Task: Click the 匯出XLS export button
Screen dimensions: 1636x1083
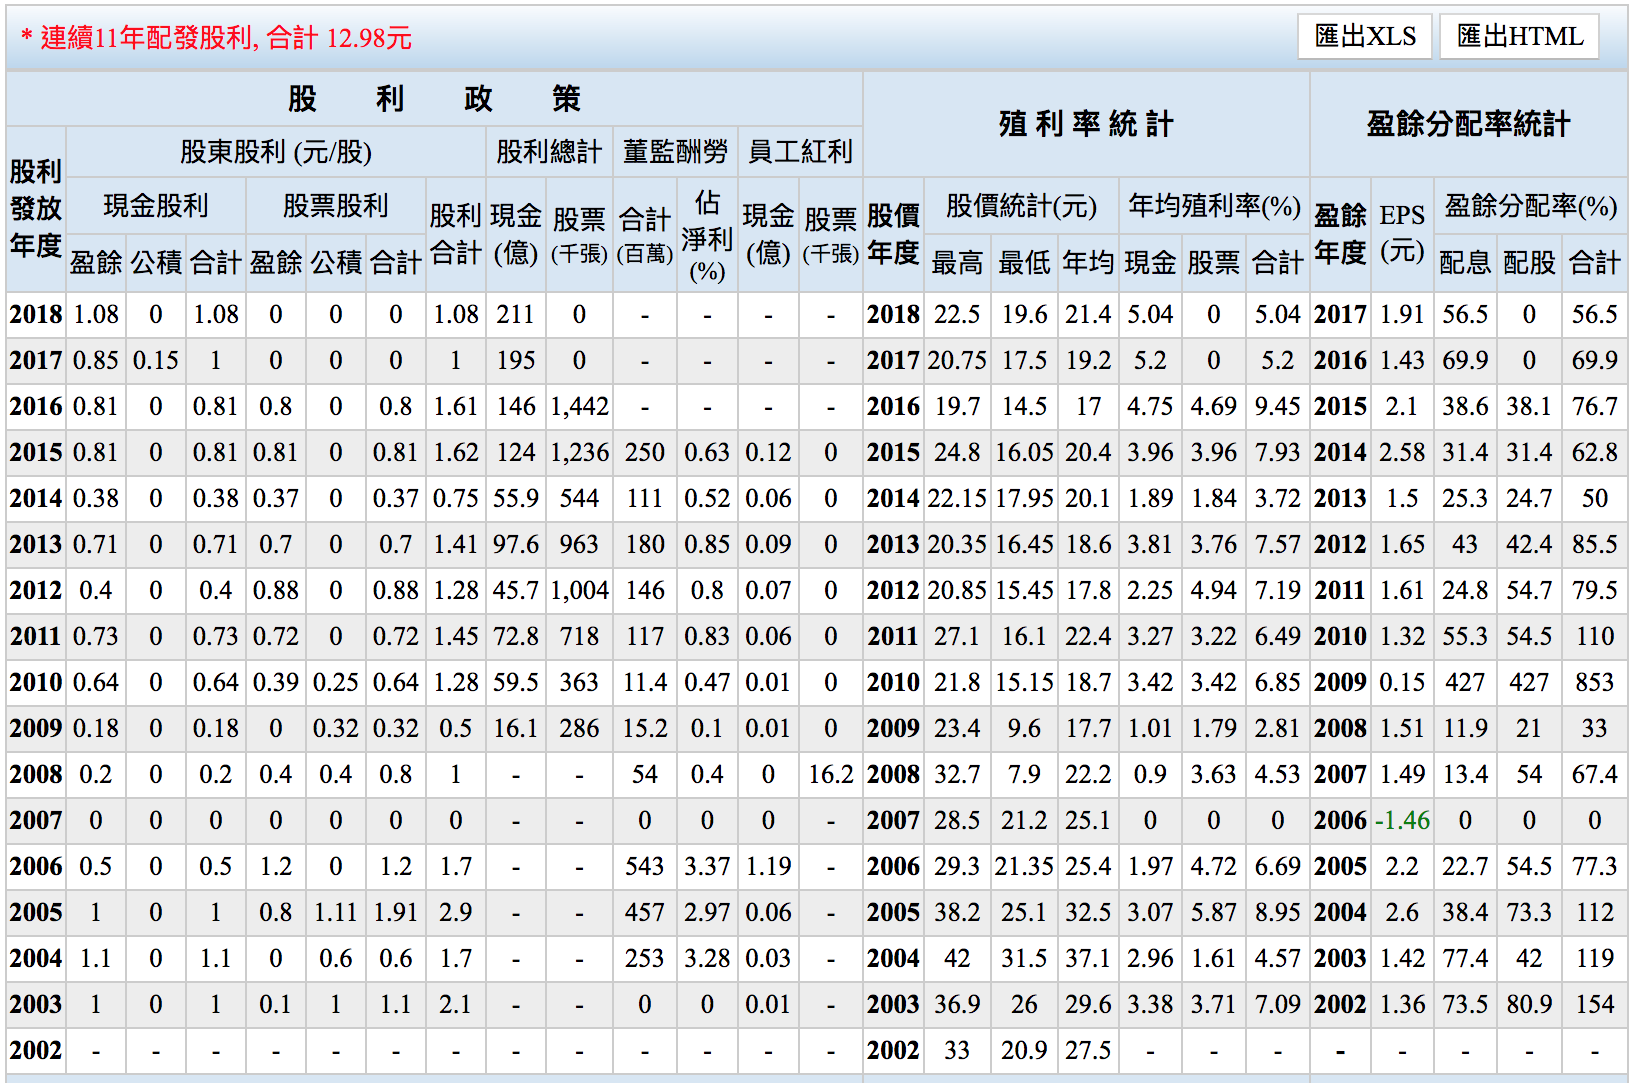Action: tap(1365, 37)
